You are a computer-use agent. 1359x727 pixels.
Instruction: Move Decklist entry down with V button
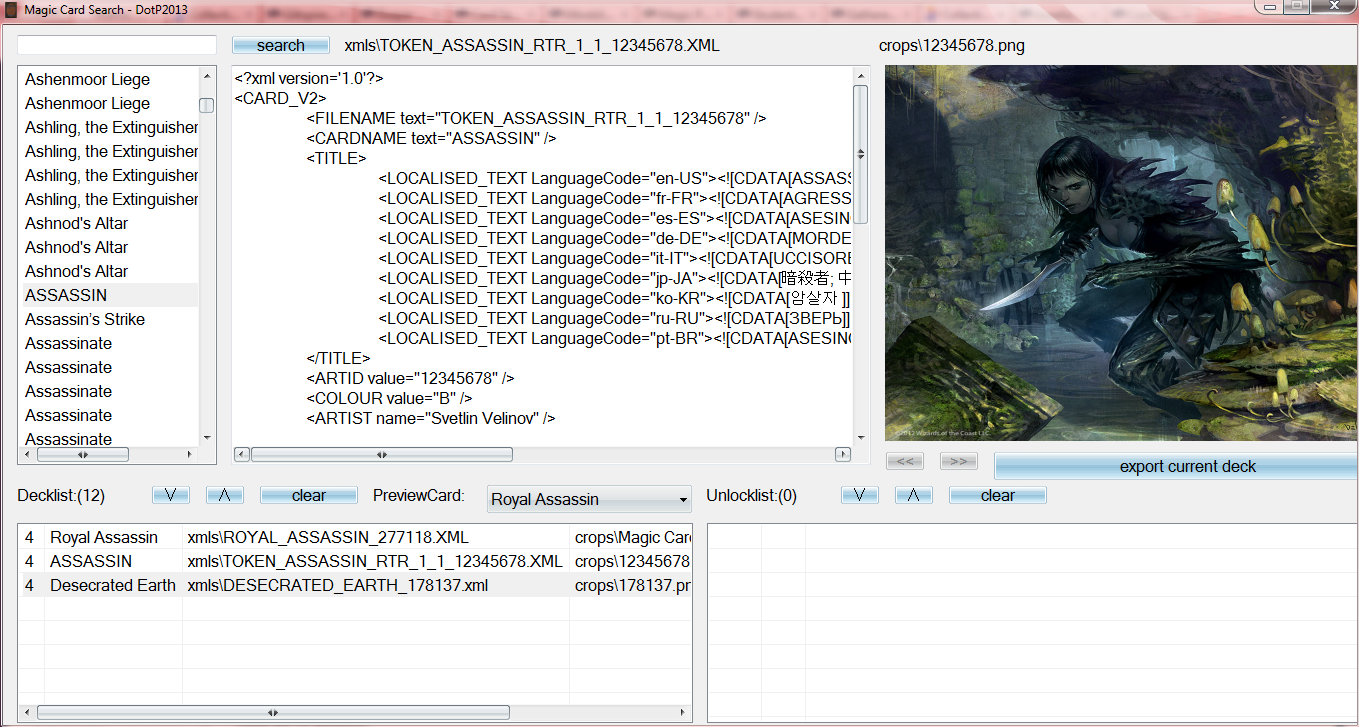click(170, 495)
